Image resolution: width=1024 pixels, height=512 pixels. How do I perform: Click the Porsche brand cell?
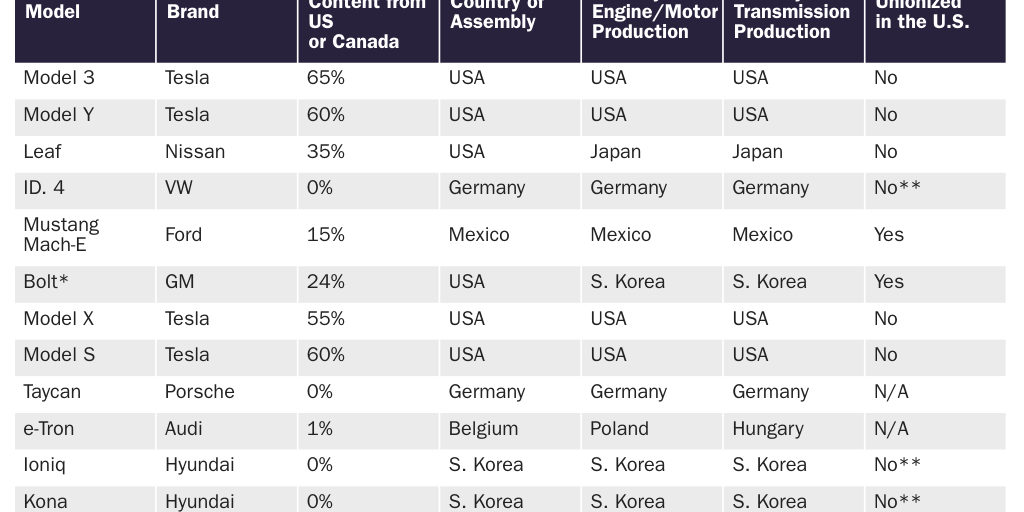200,392
